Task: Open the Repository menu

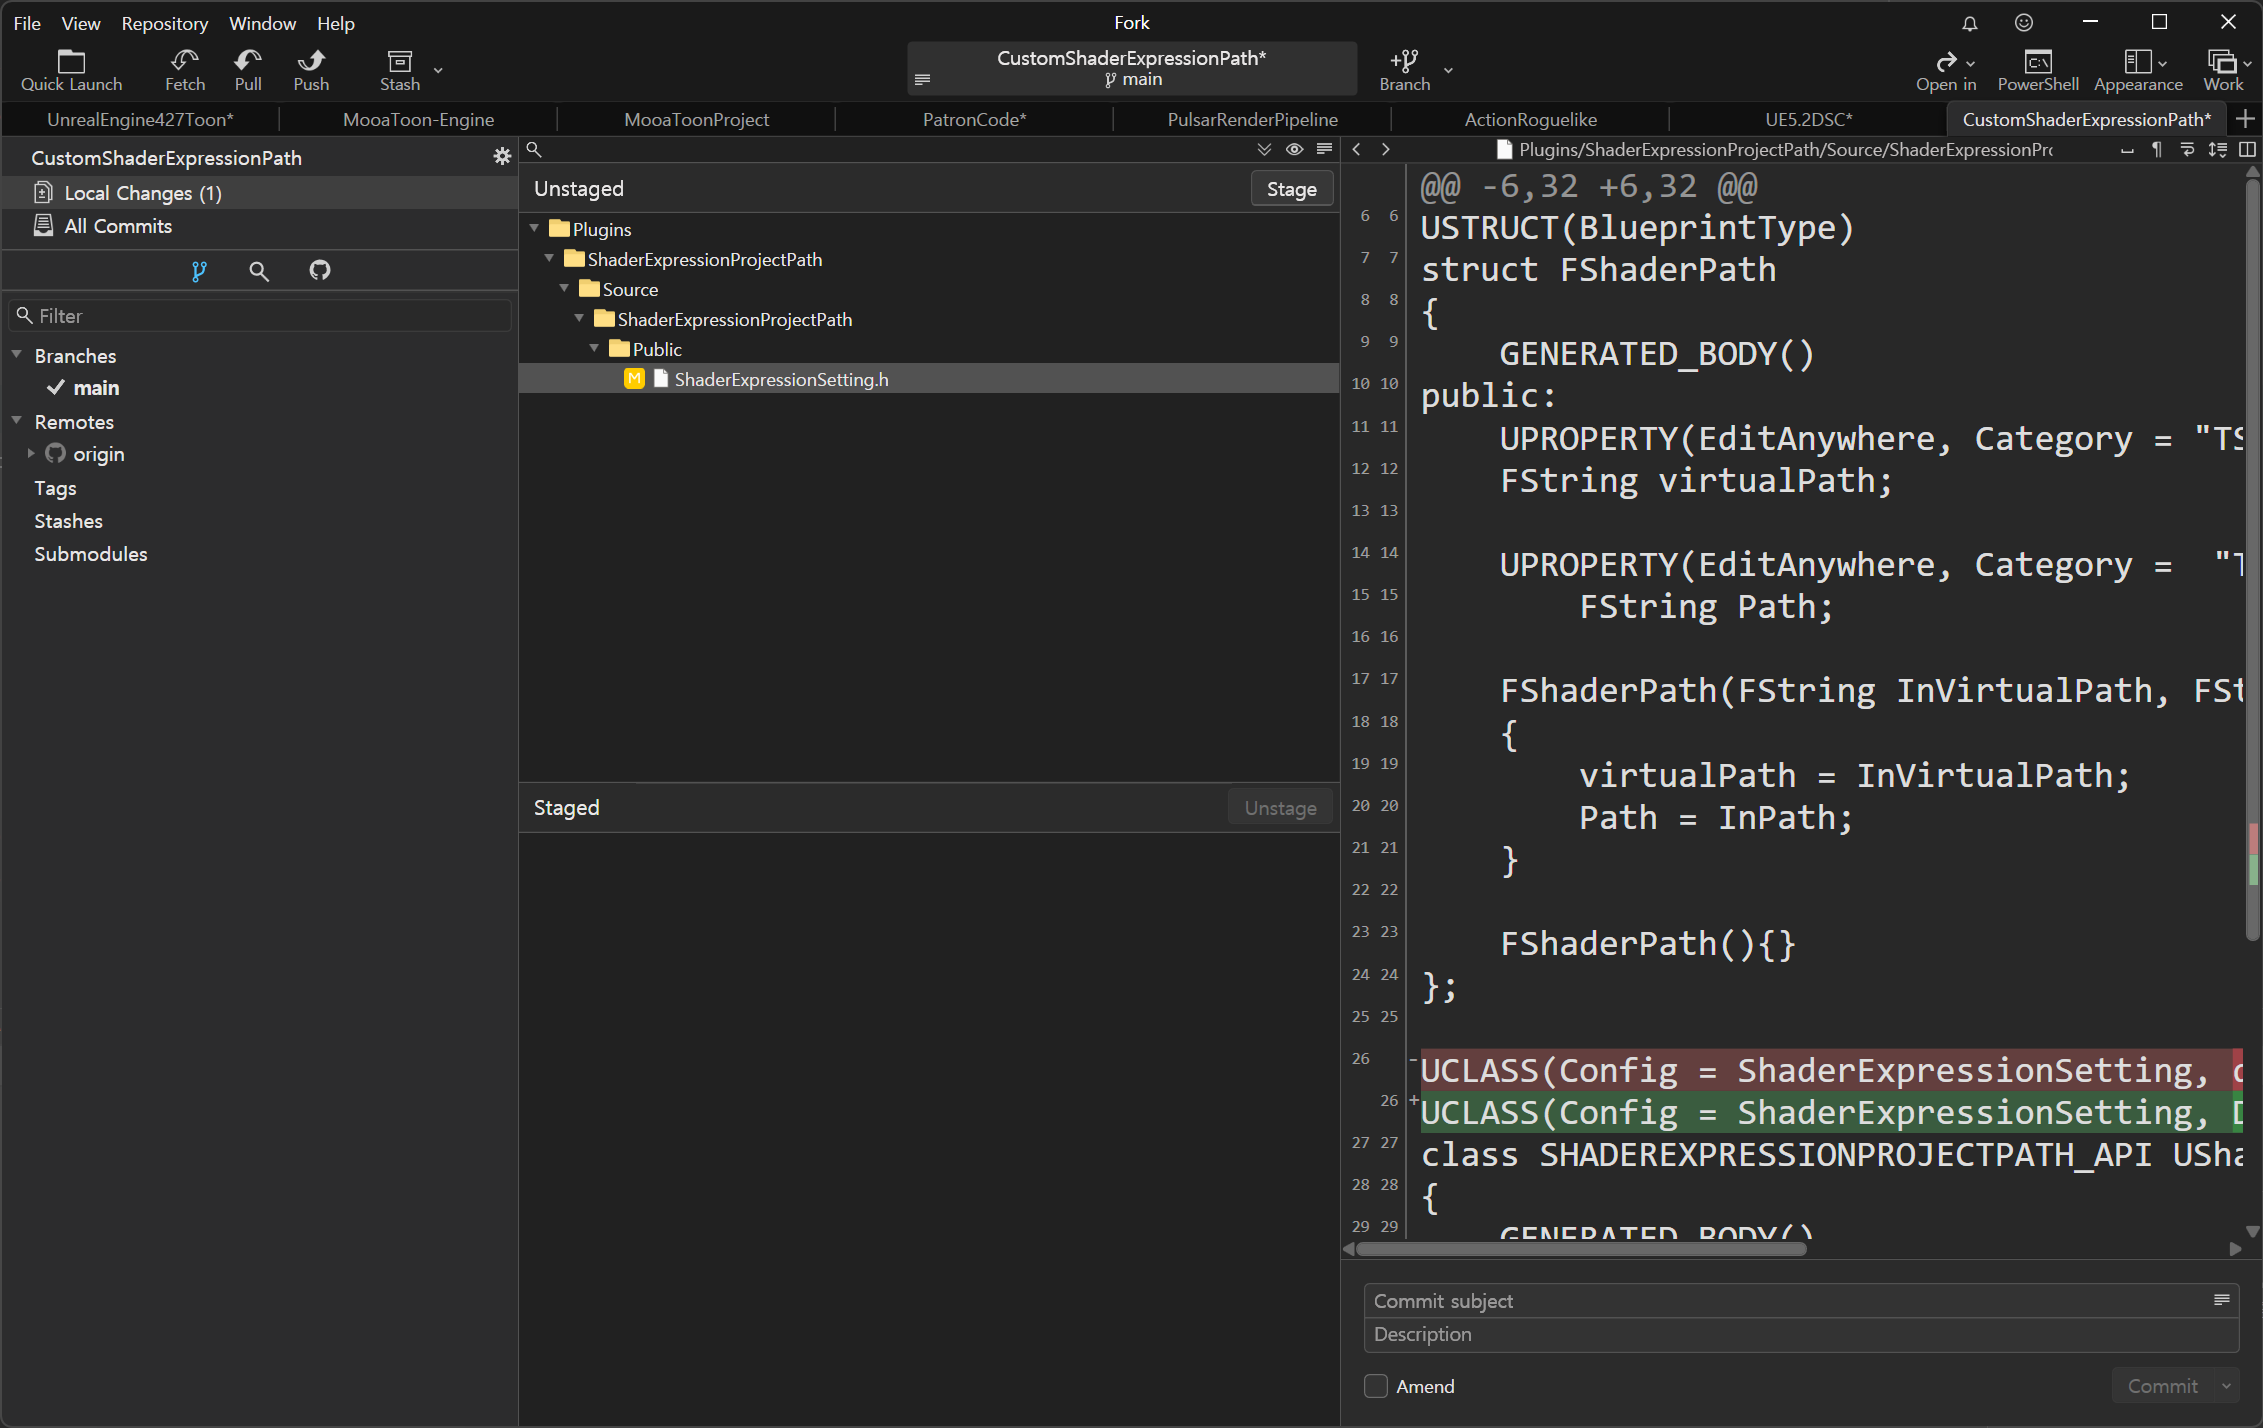Action: click(164, 23)
